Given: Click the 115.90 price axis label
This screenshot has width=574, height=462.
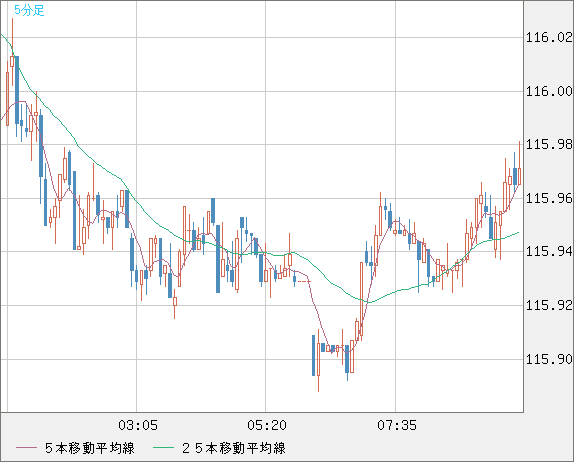Looking at the screenshot, I should 549,359.
